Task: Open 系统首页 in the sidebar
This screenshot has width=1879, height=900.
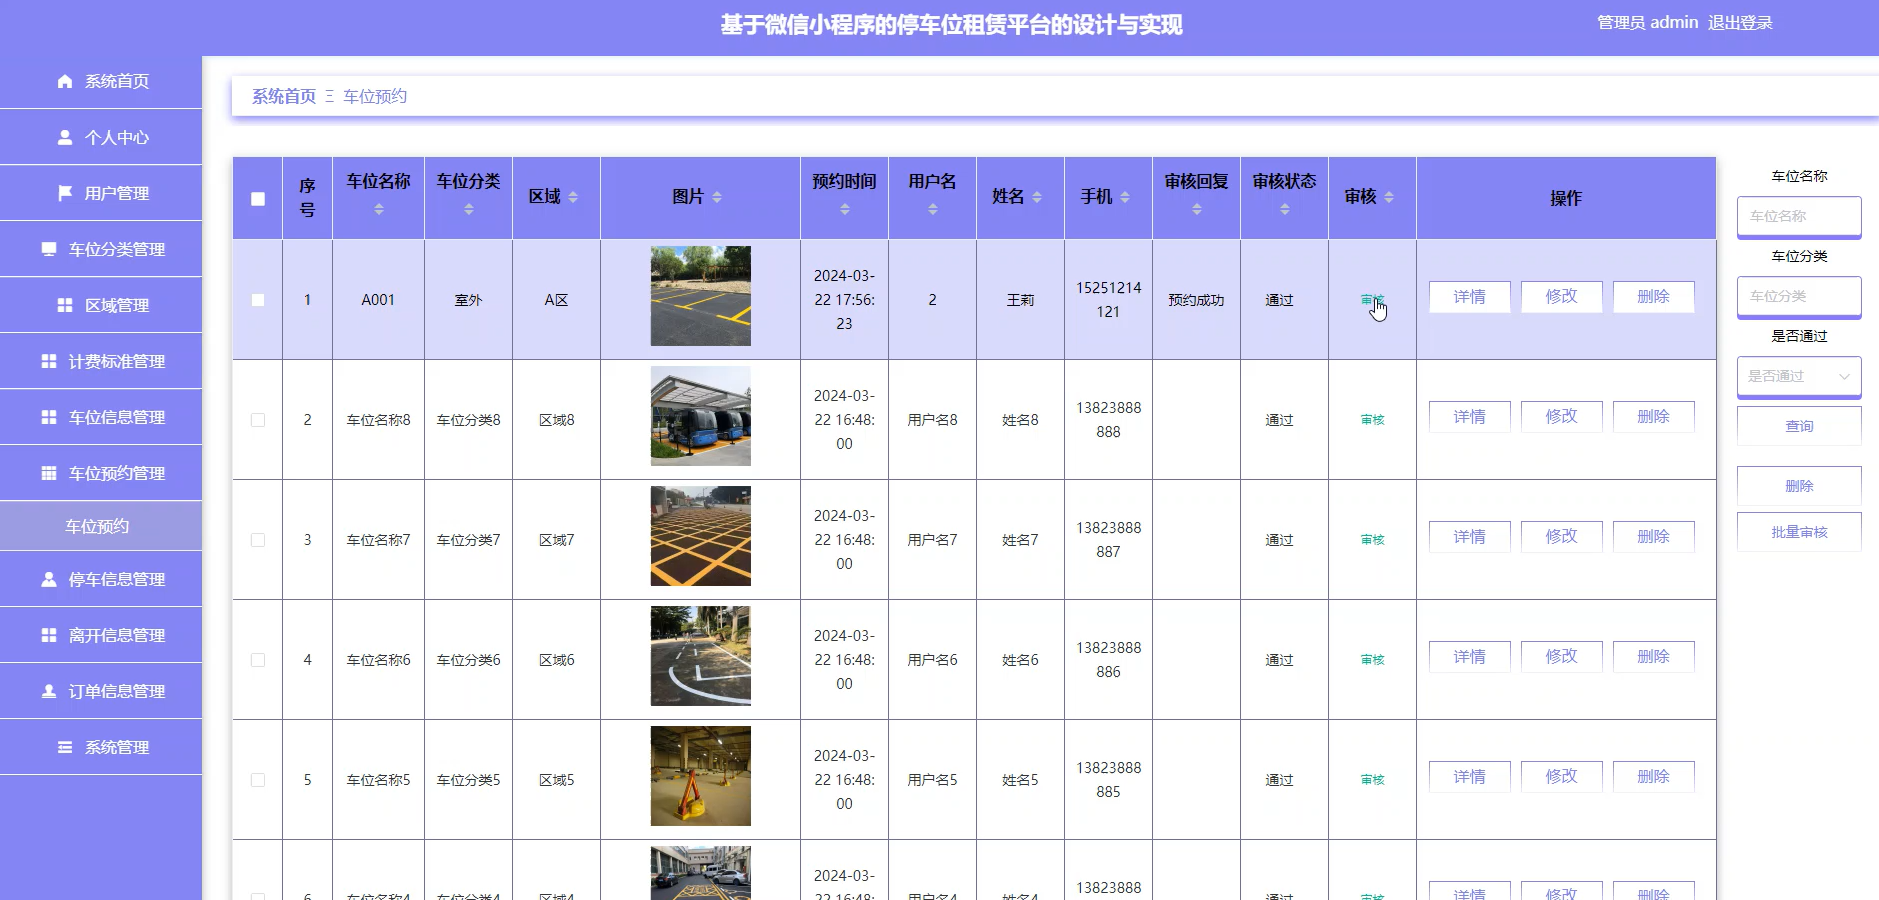Action: (x=101, y=81)
